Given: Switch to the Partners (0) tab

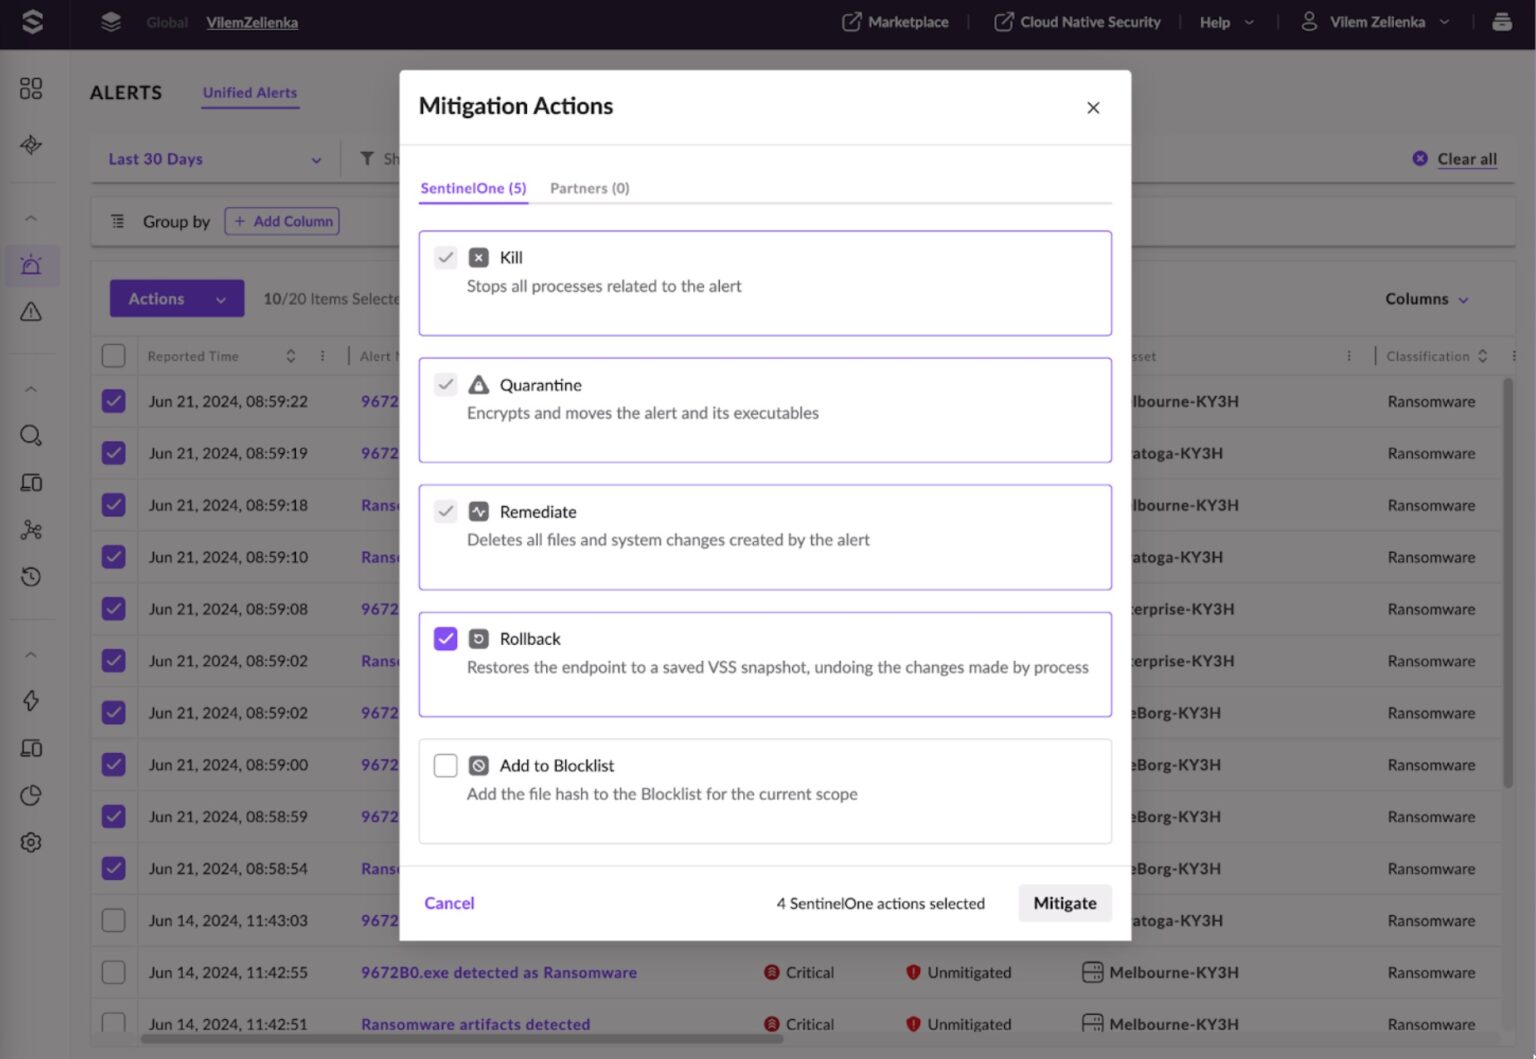Looking at the screenshot, I should 589,188.
